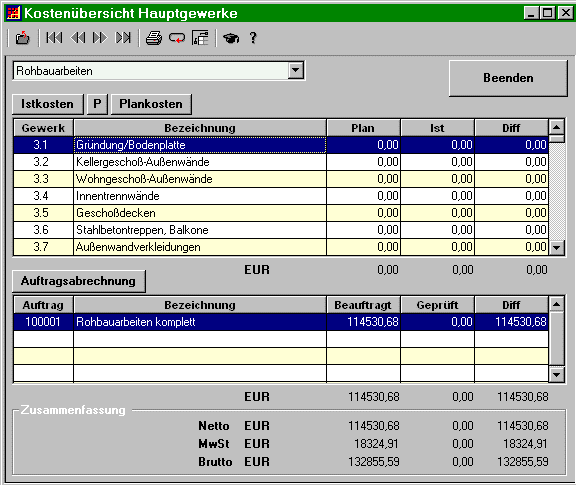Viewport: 576px width, 485px height.
Task: Open help via question mark icon
Action: click(x=253, y=38)
